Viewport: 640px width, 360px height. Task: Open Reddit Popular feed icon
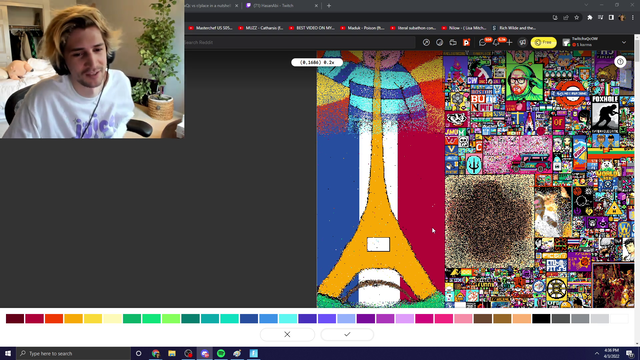pyautogui.click(x=426, y=42)
